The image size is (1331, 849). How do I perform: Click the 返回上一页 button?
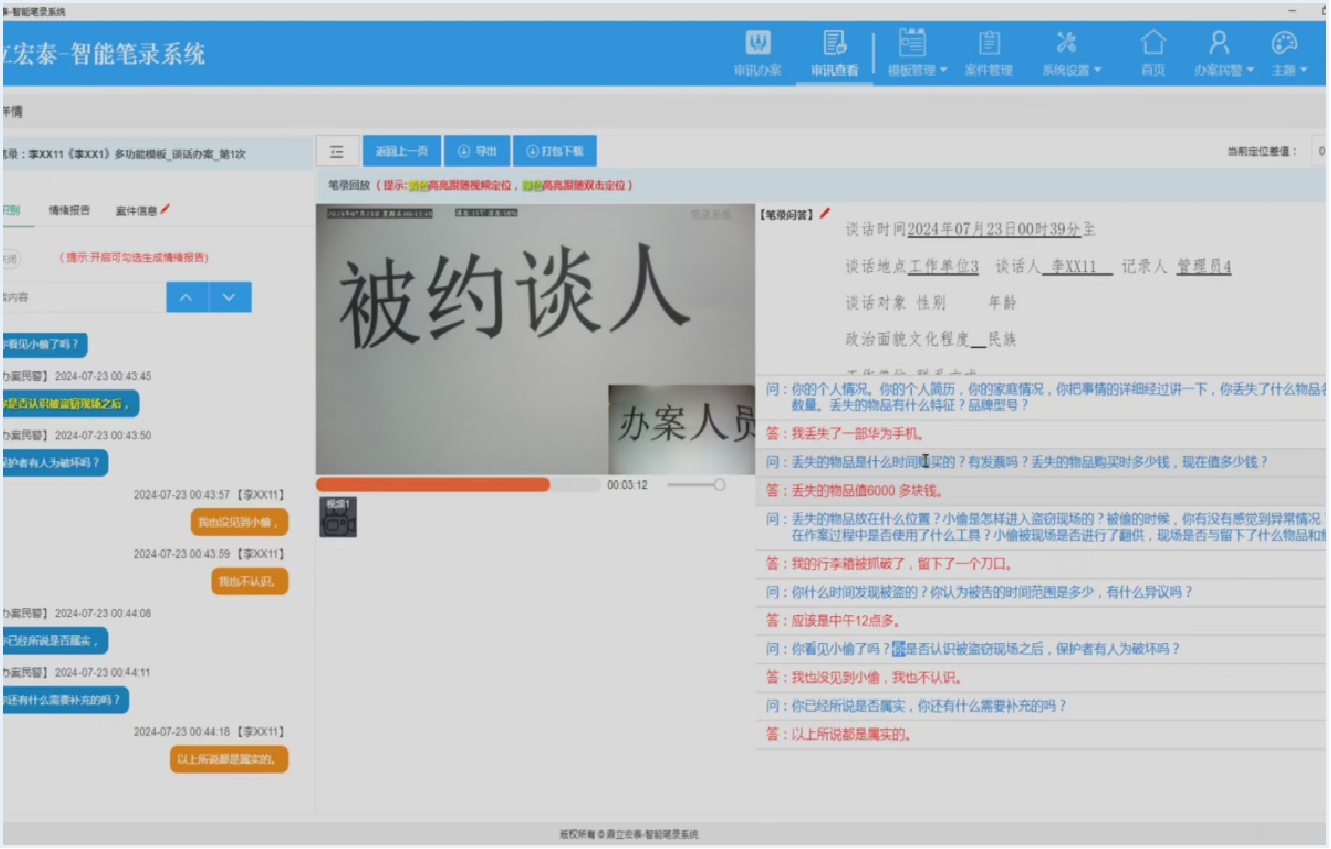[401, 152]
